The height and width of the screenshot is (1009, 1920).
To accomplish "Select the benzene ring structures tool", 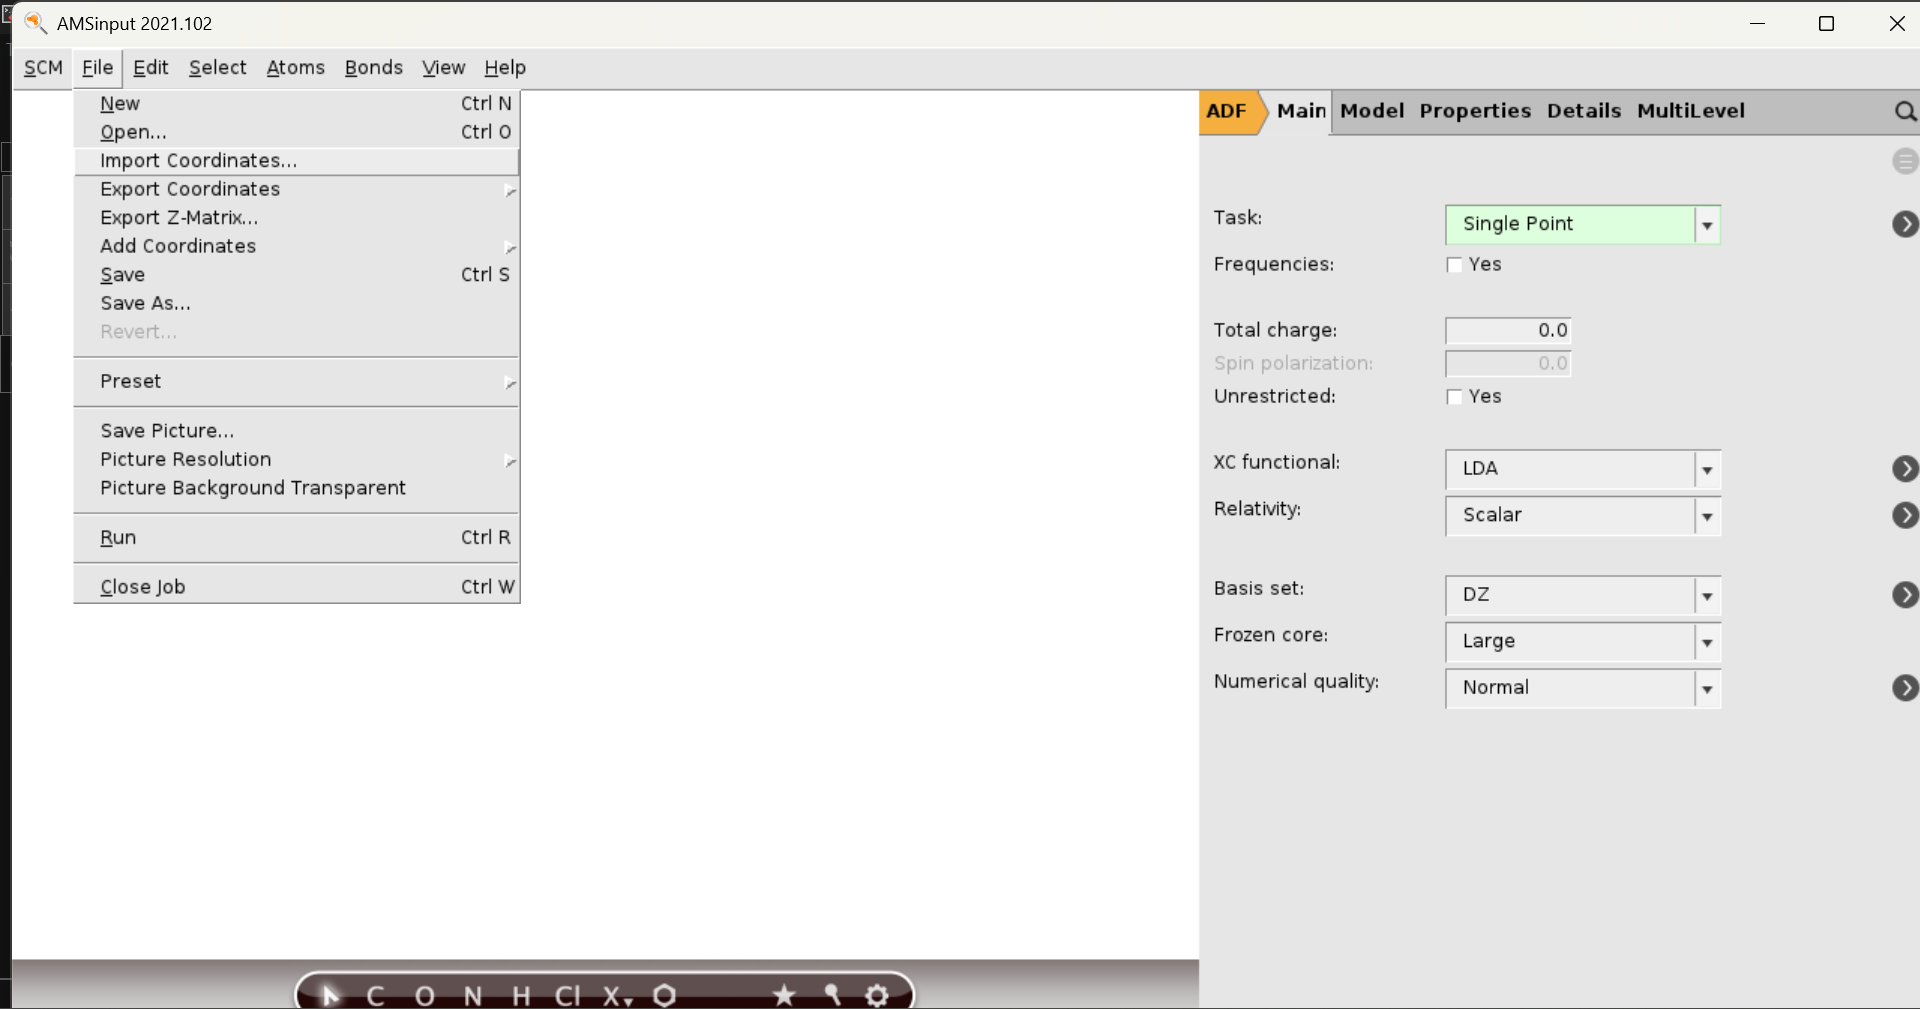I will (x=665, y=995).
